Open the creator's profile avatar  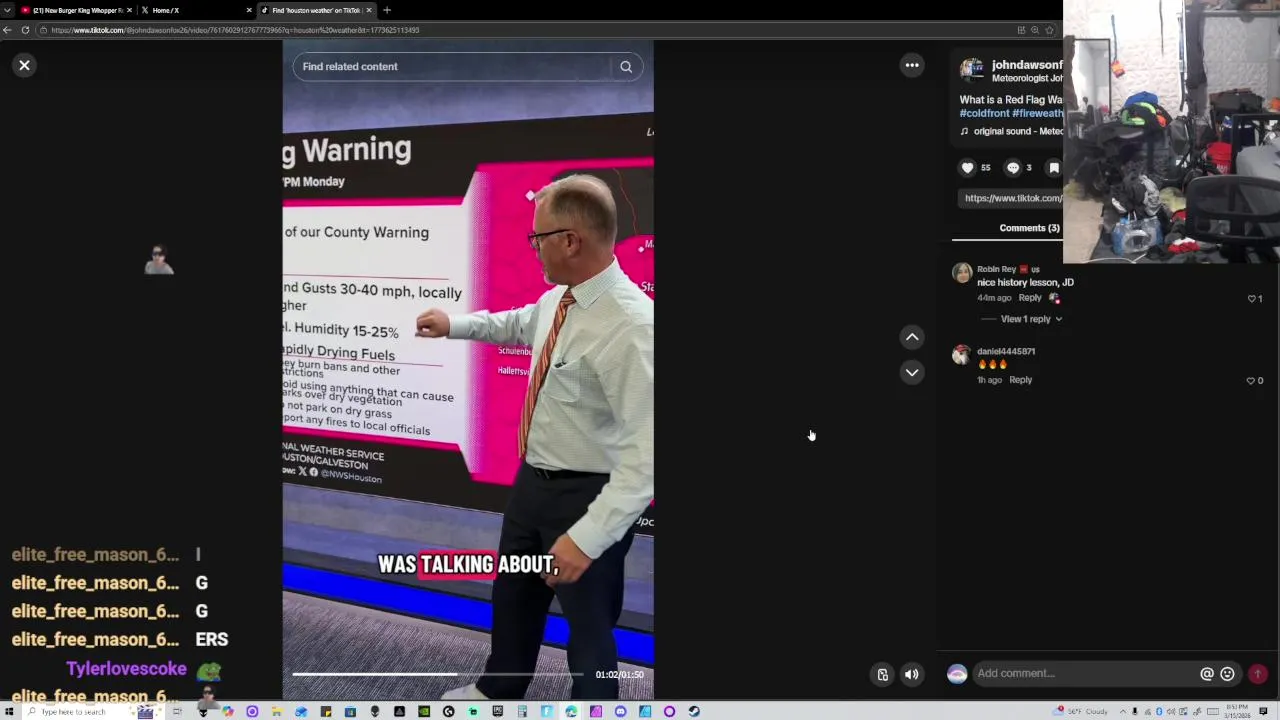(x=971, y=69)
